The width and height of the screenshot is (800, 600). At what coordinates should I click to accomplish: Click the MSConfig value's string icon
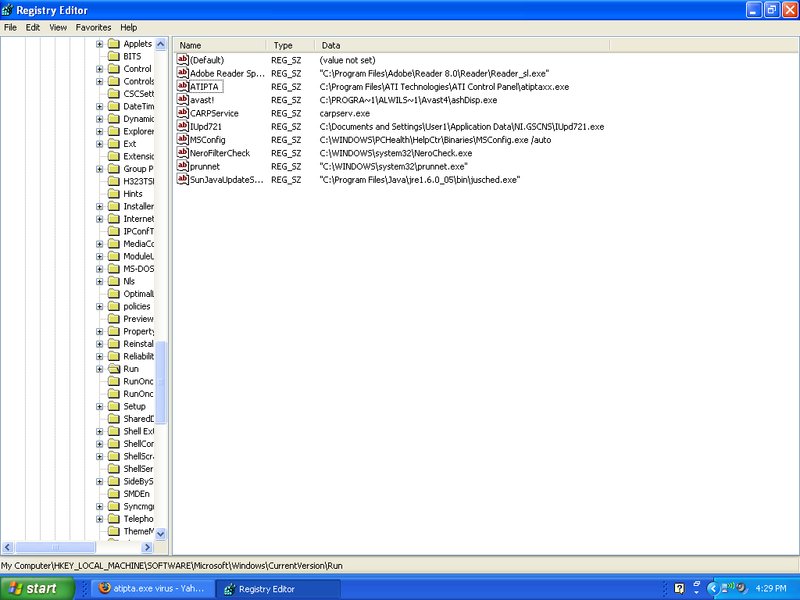click(x=183, y=139)
